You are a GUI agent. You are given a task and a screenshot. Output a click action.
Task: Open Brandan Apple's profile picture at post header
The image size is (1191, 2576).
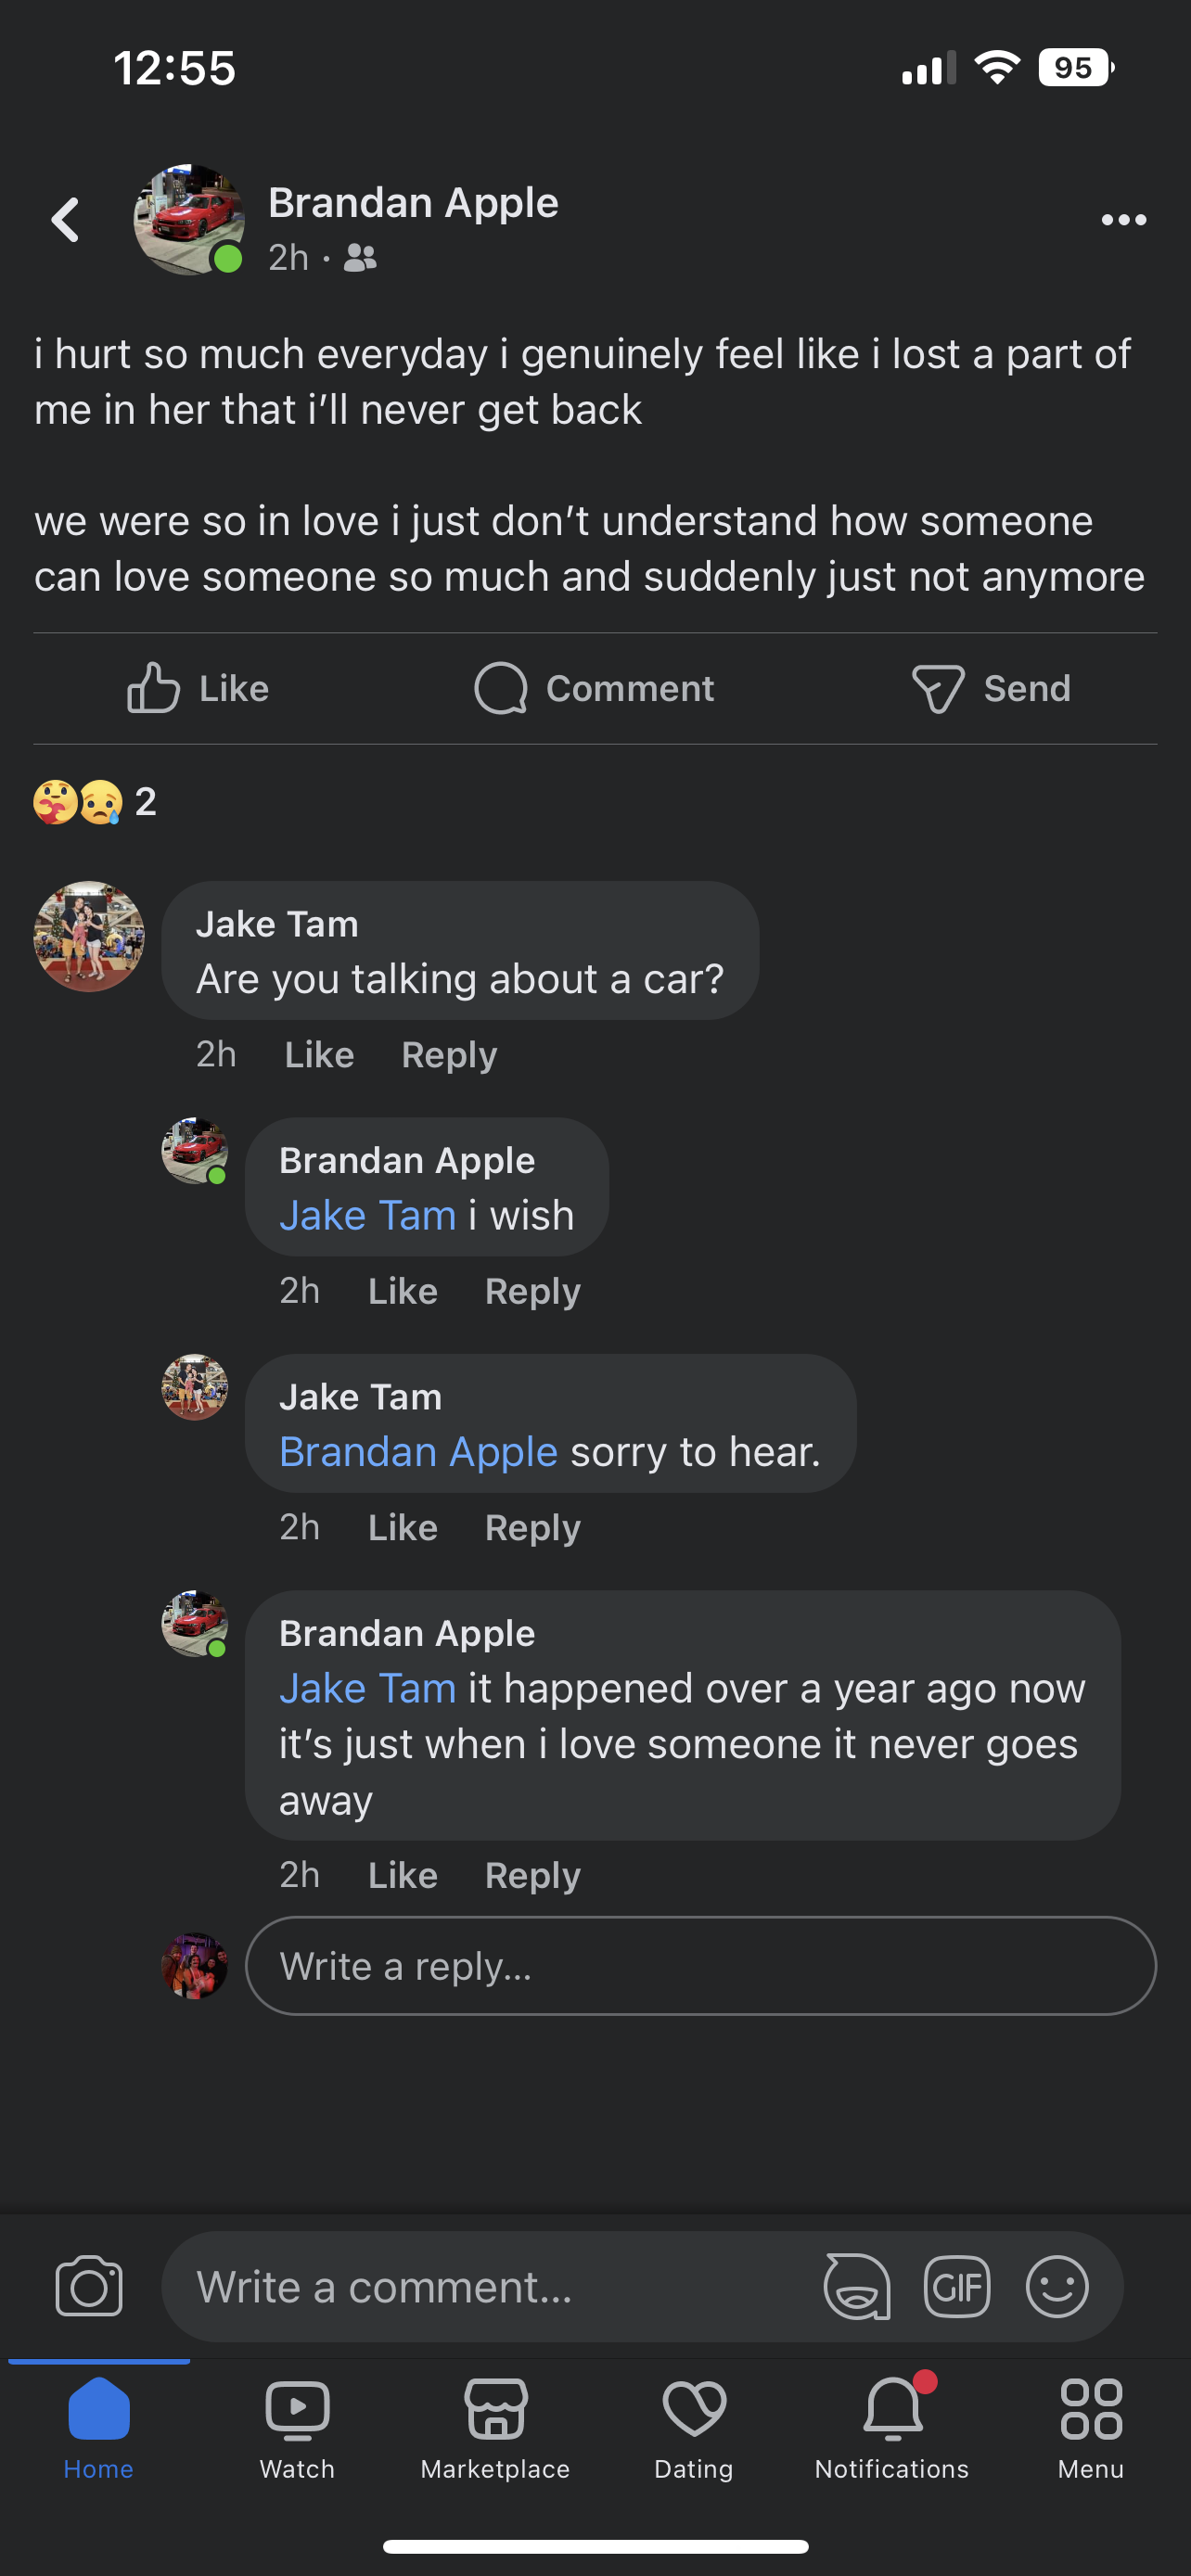(x=189, y=220)
